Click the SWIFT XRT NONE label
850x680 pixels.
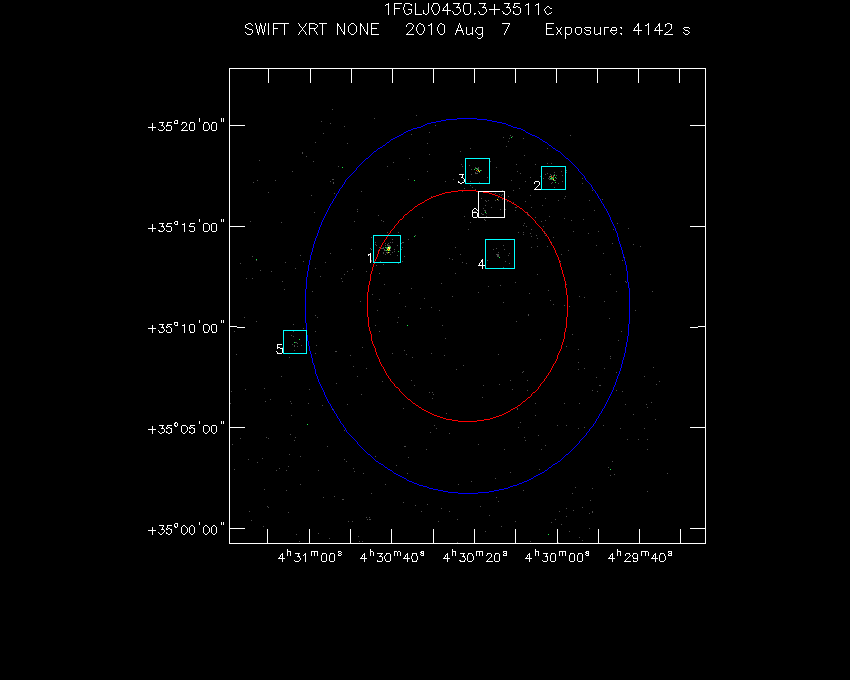point(312,29)
